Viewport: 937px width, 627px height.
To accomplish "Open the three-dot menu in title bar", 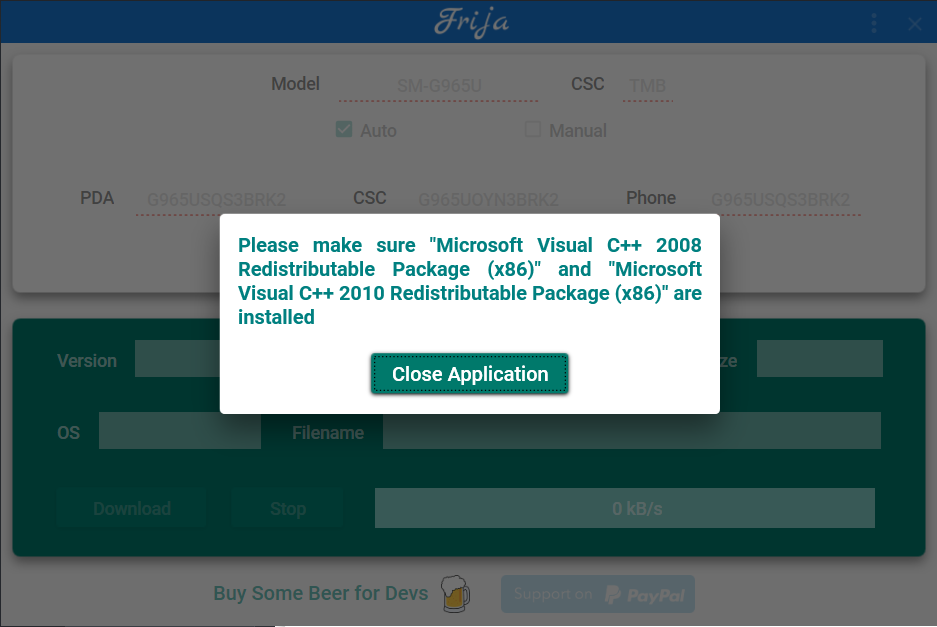I will coord(874,23).
